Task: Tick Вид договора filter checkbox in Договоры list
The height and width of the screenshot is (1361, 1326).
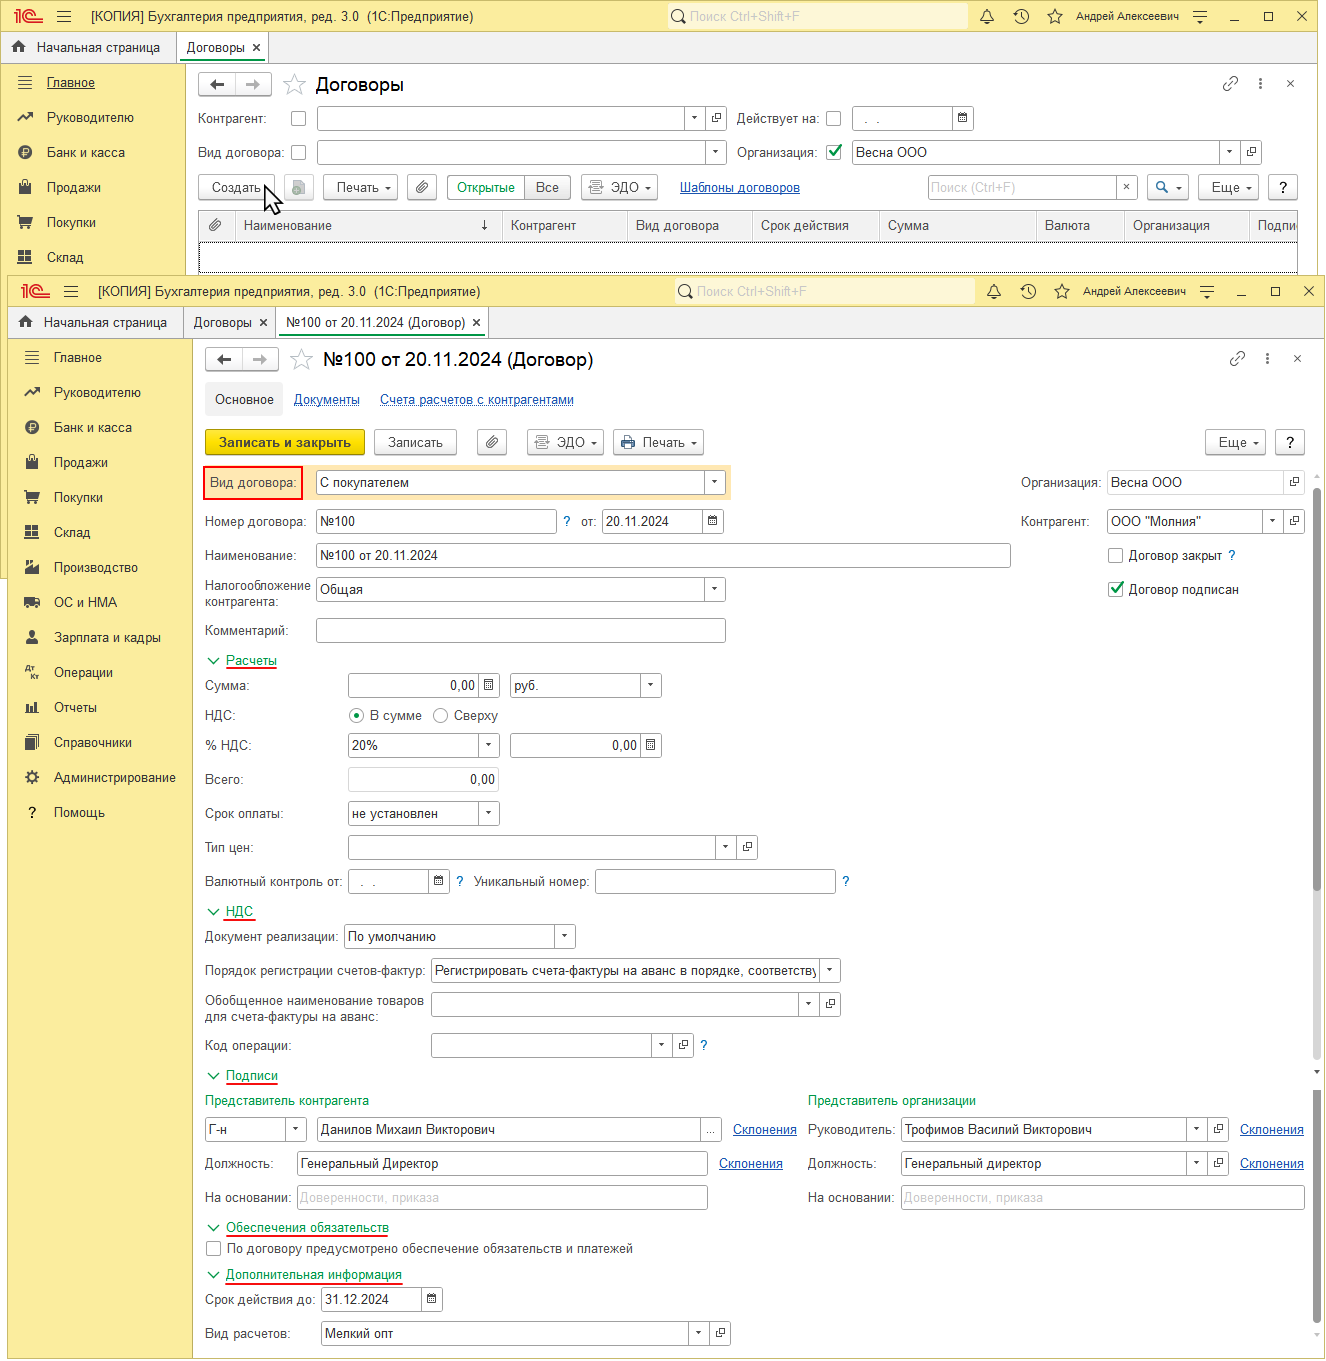Action: 298,152
